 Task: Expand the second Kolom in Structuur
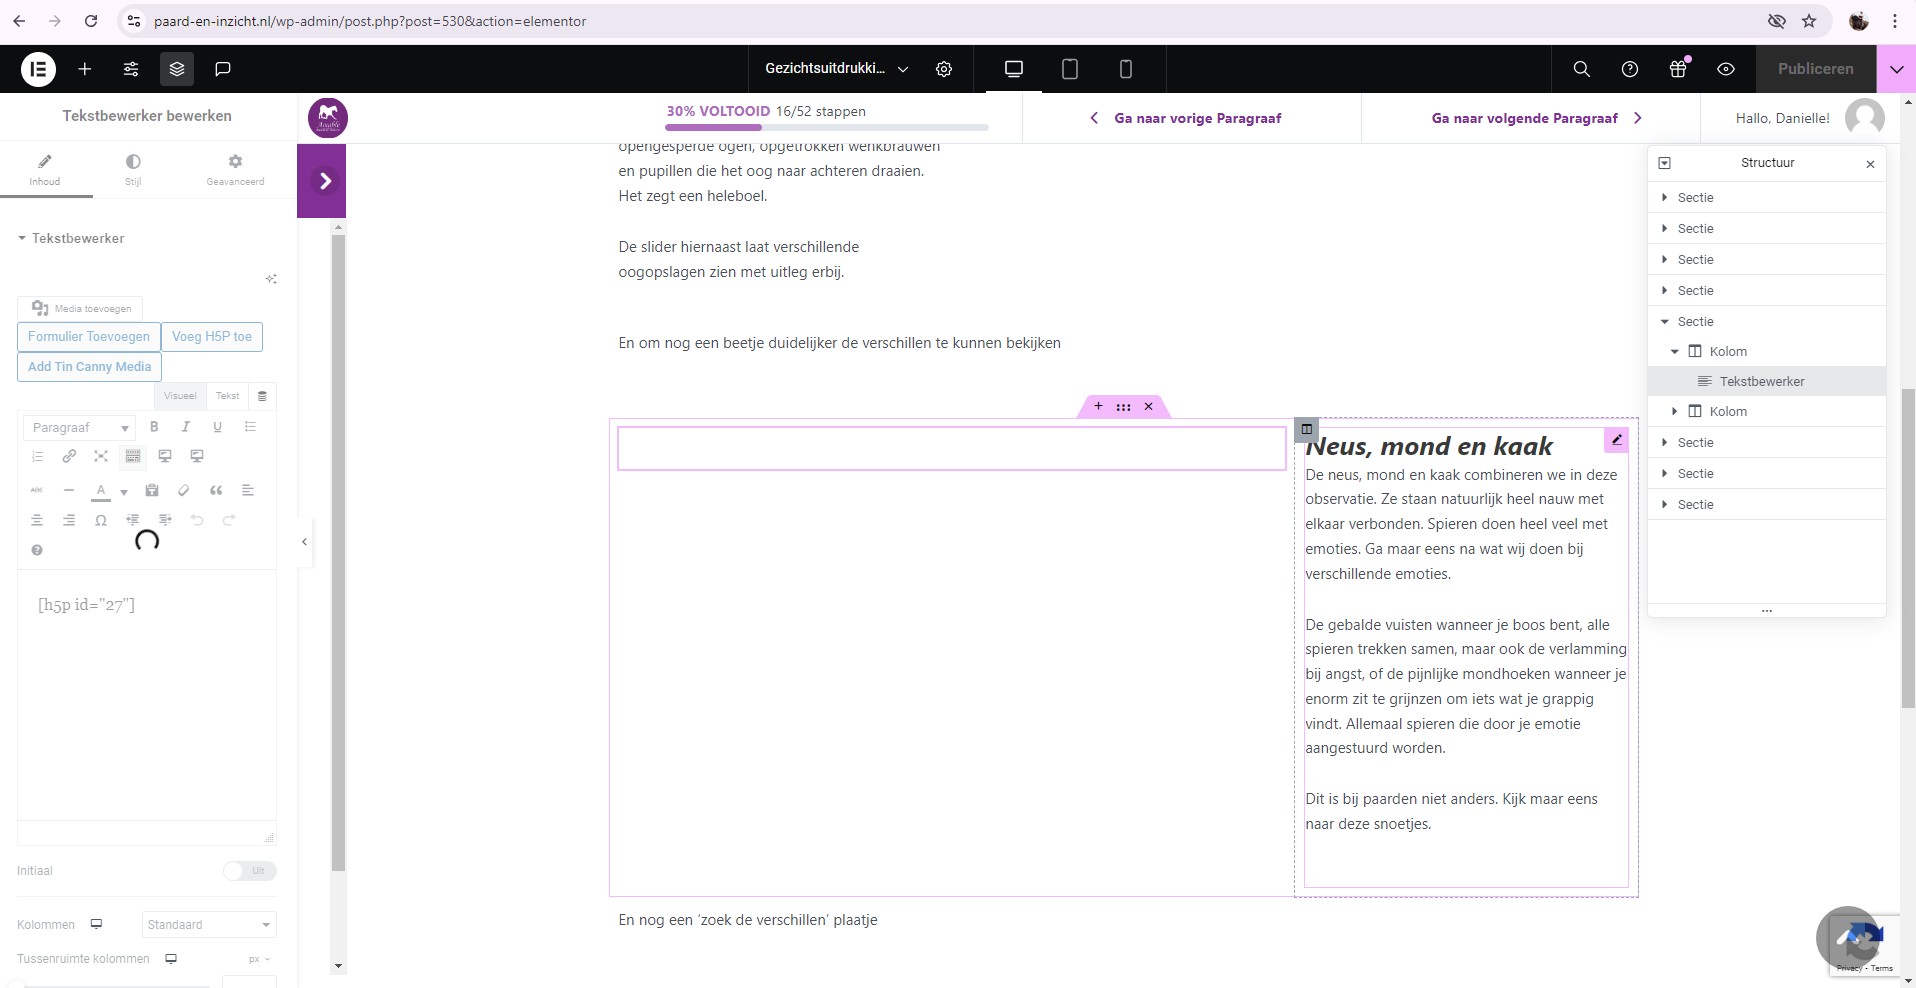pos(1675,411)
